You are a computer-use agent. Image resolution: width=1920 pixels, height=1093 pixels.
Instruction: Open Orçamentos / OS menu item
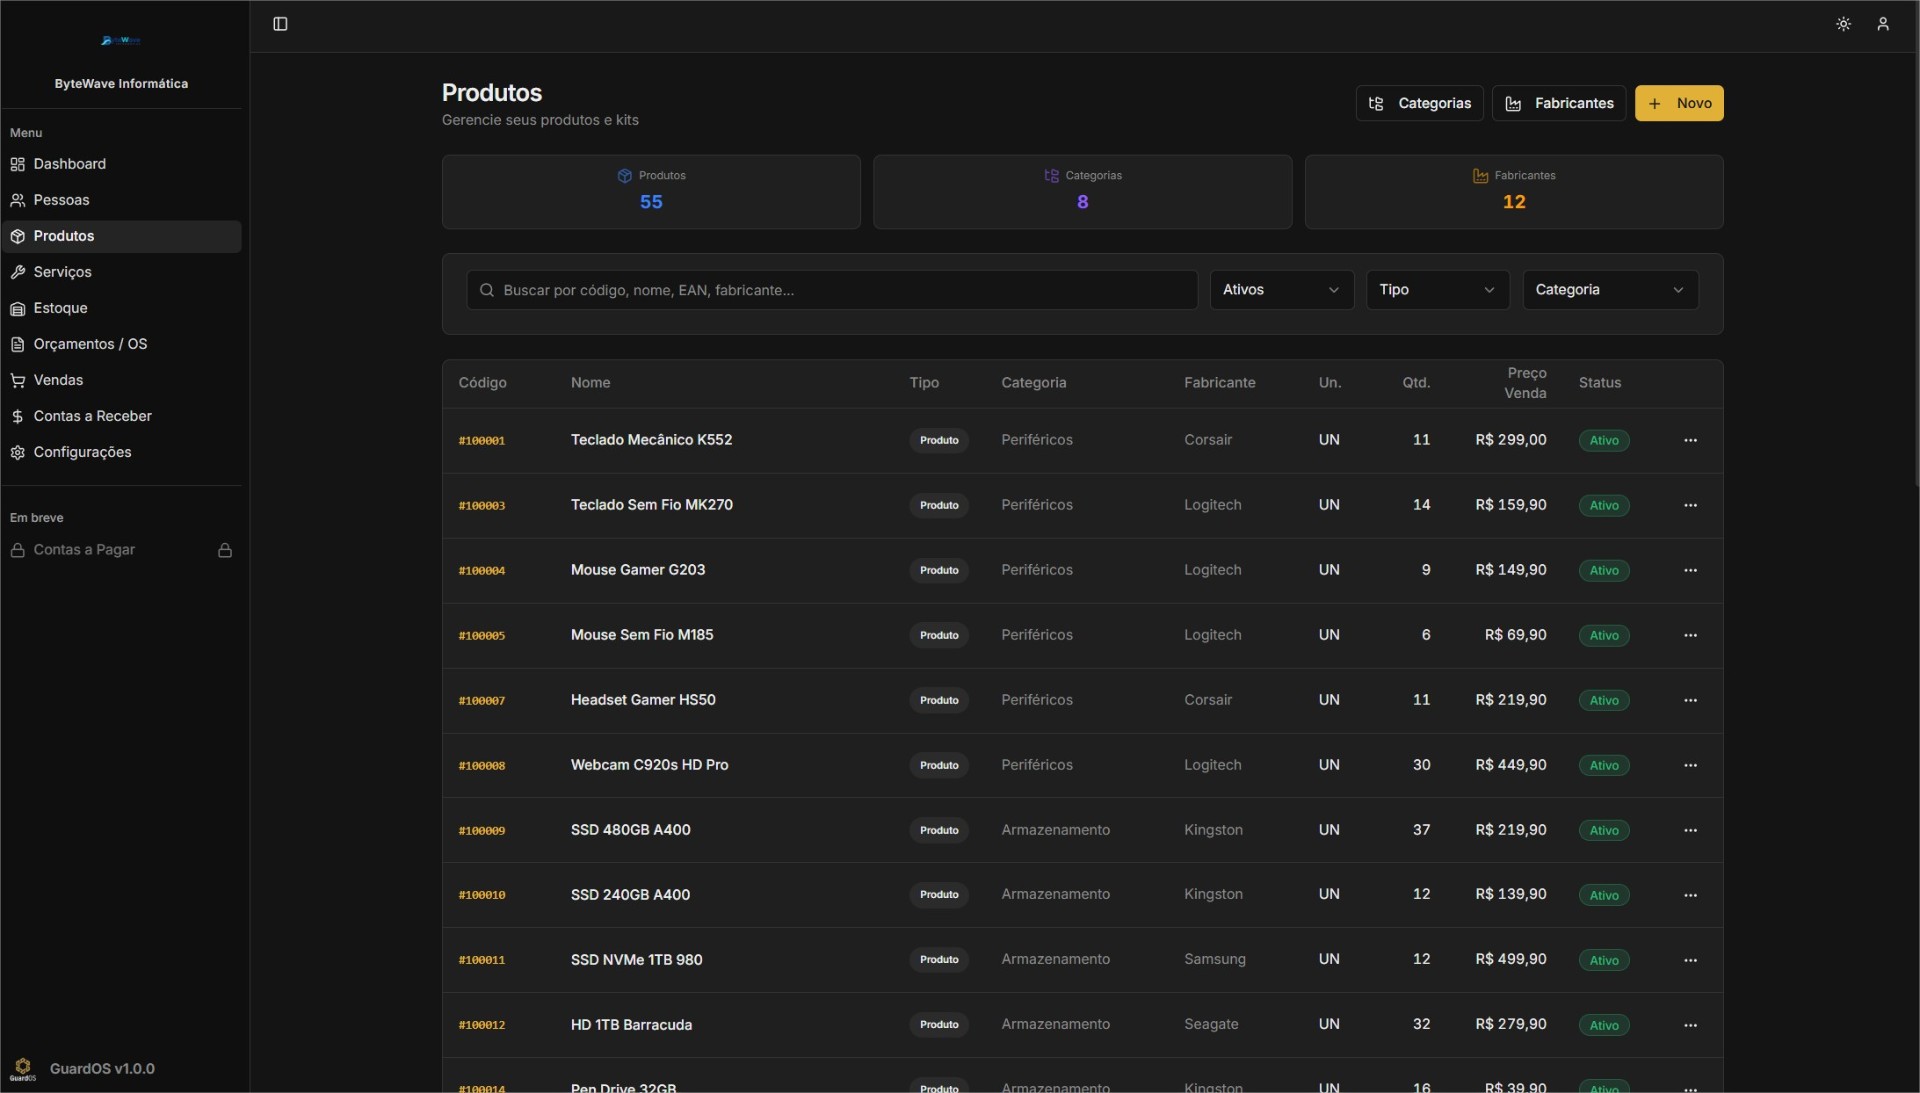pos(90,344)
